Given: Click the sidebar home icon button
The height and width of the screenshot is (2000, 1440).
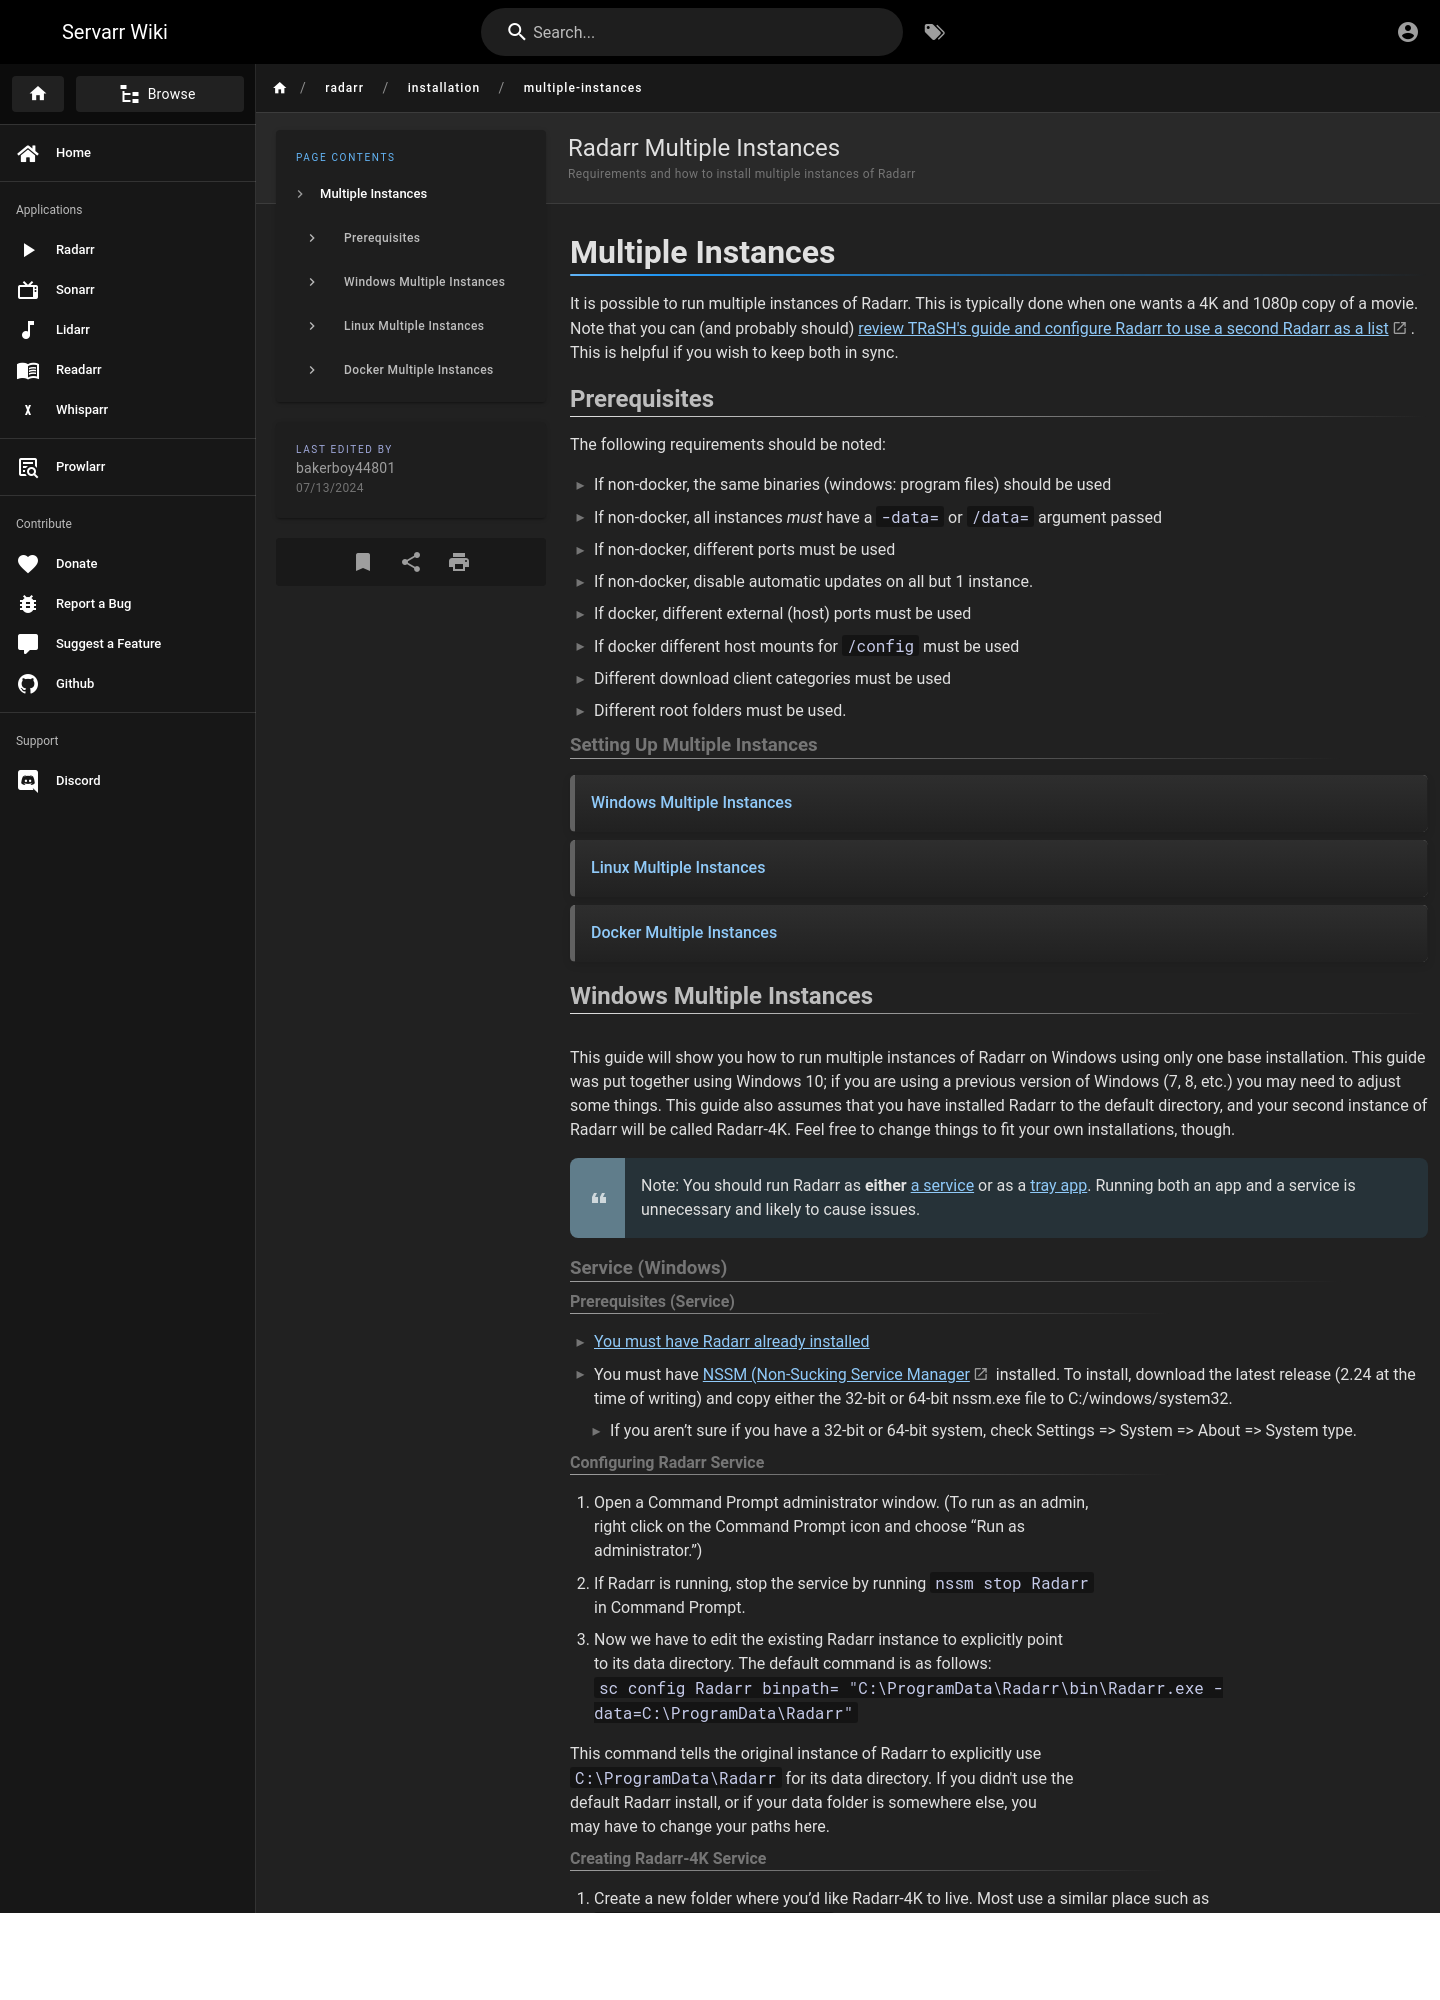Looking at the screenshot, I should pyautogui.click(x=38, y=94).
